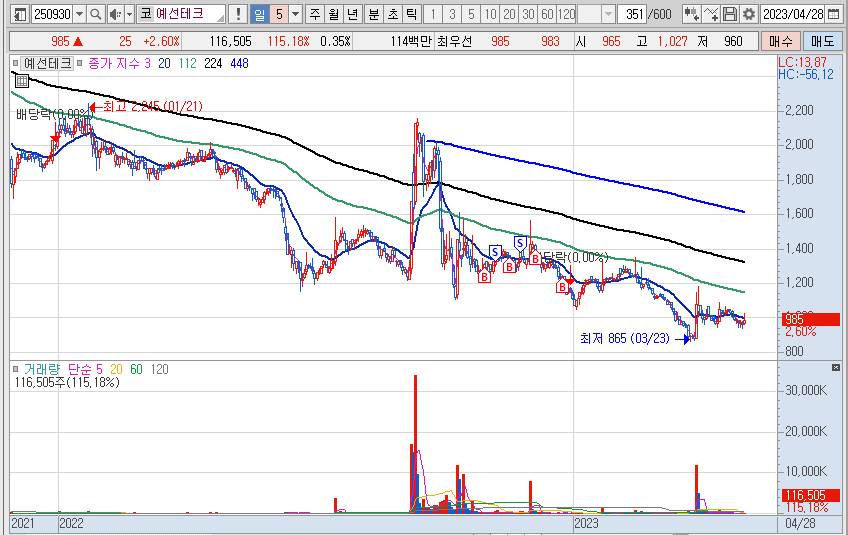The image size is (848, 535).
Task: Close the volume panel with the x icon
Action: 836,368
